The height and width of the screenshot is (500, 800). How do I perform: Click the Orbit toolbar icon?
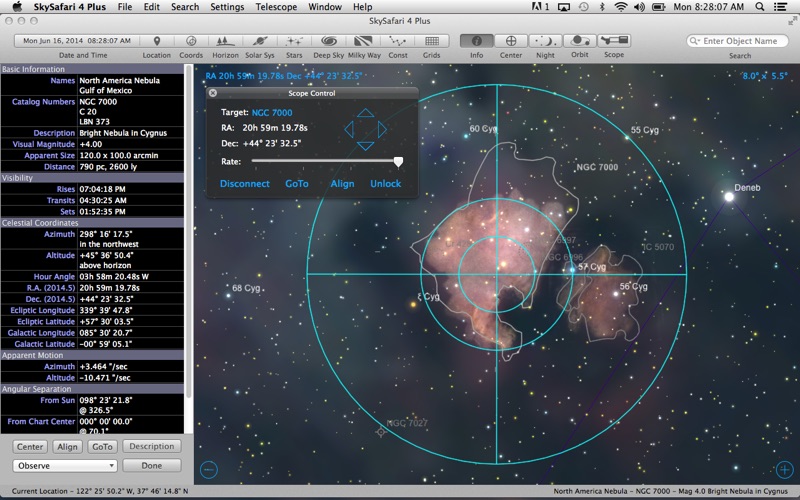click(578, 41)
